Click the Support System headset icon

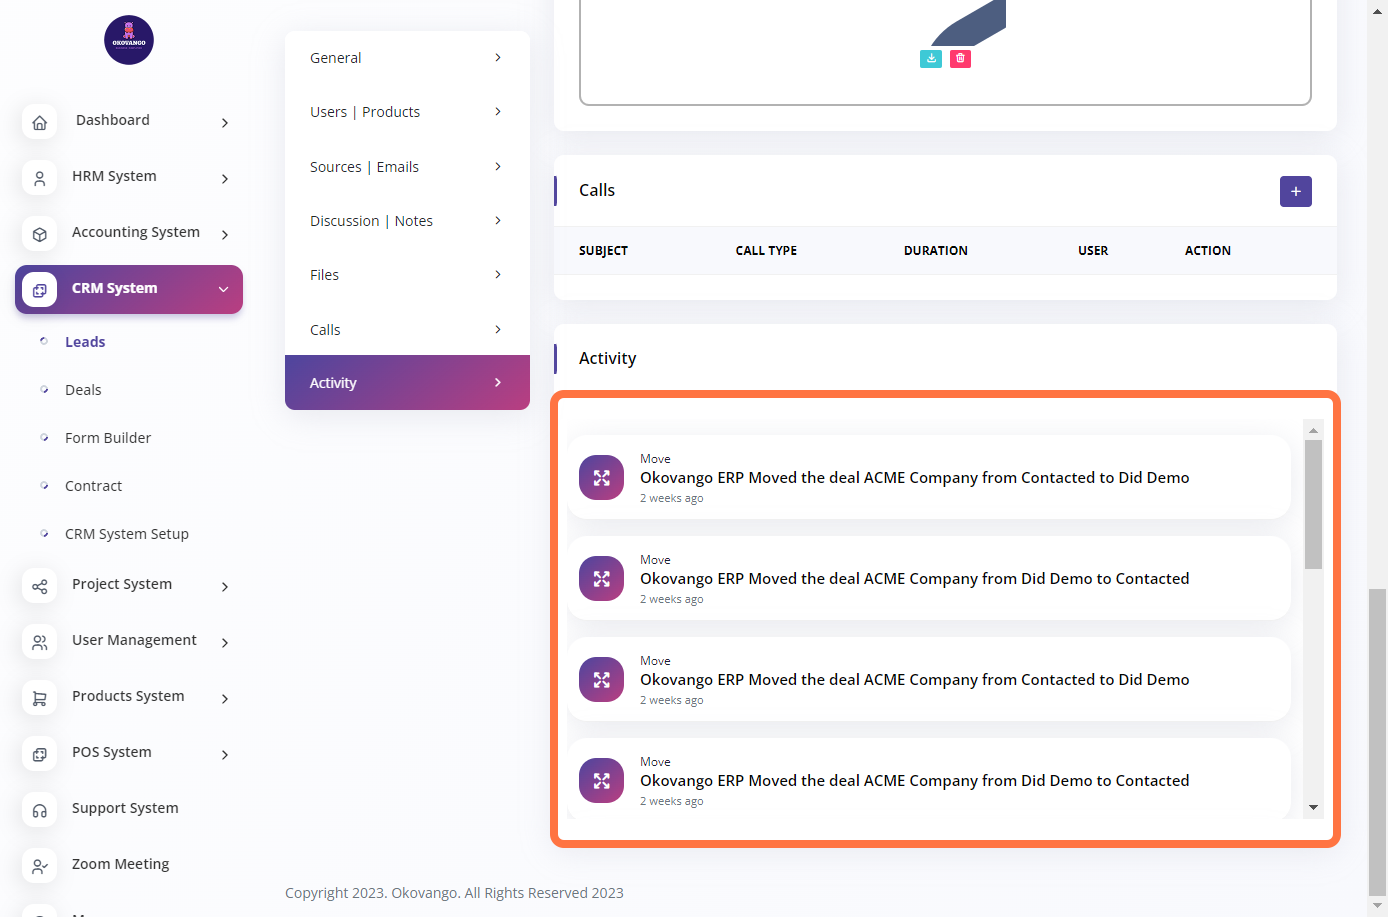[x=40, y=810]
